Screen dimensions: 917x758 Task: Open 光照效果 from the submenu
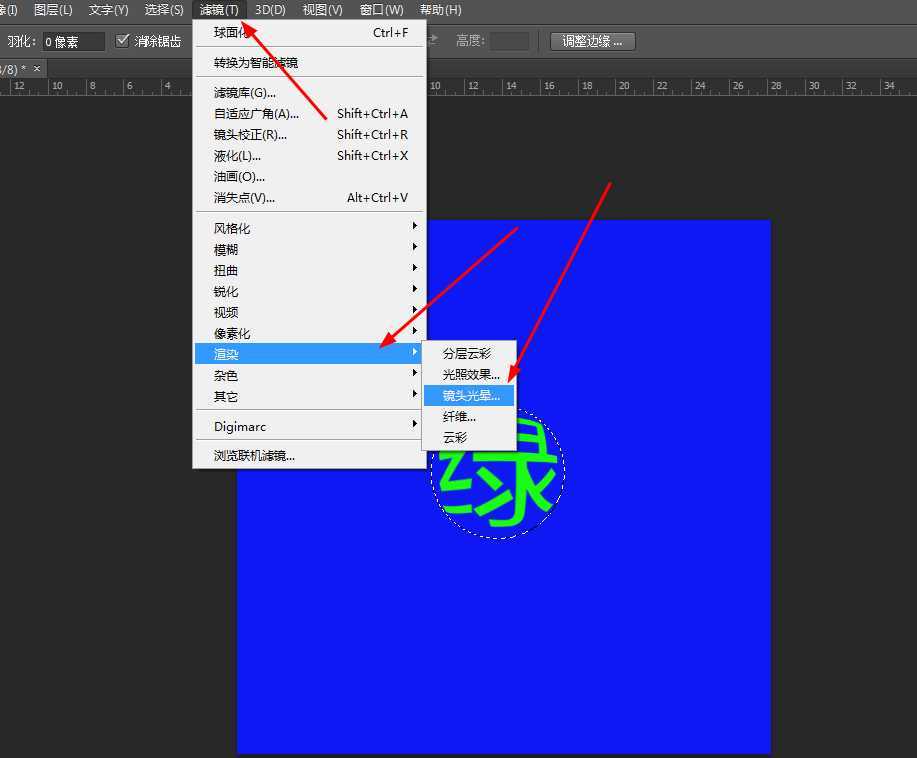pyautogui.click(x=470, y=373)
